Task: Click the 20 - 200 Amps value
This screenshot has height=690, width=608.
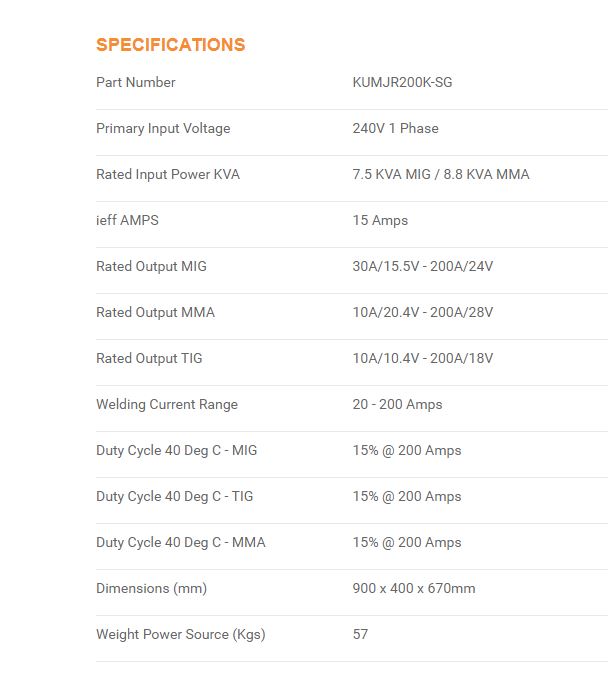Action: click(397, 404)
